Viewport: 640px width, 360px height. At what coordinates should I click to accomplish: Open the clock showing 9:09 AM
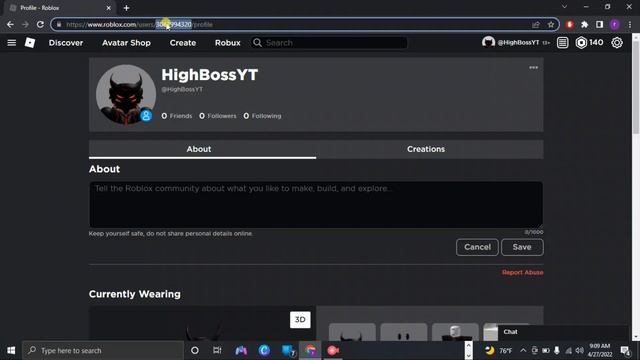tap(600, 350)
